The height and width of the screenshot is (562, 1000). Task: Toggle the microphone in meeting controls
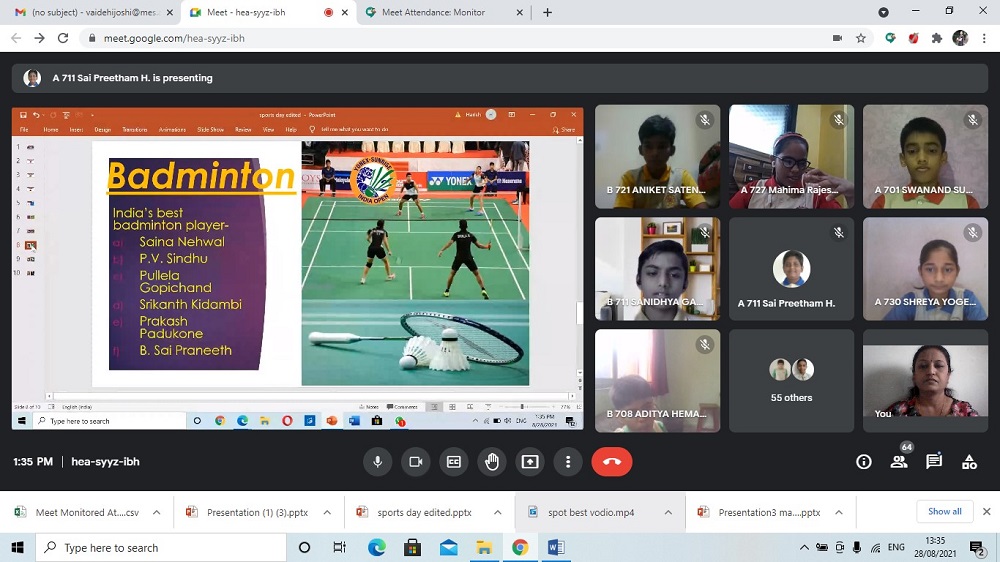(378, 462)
